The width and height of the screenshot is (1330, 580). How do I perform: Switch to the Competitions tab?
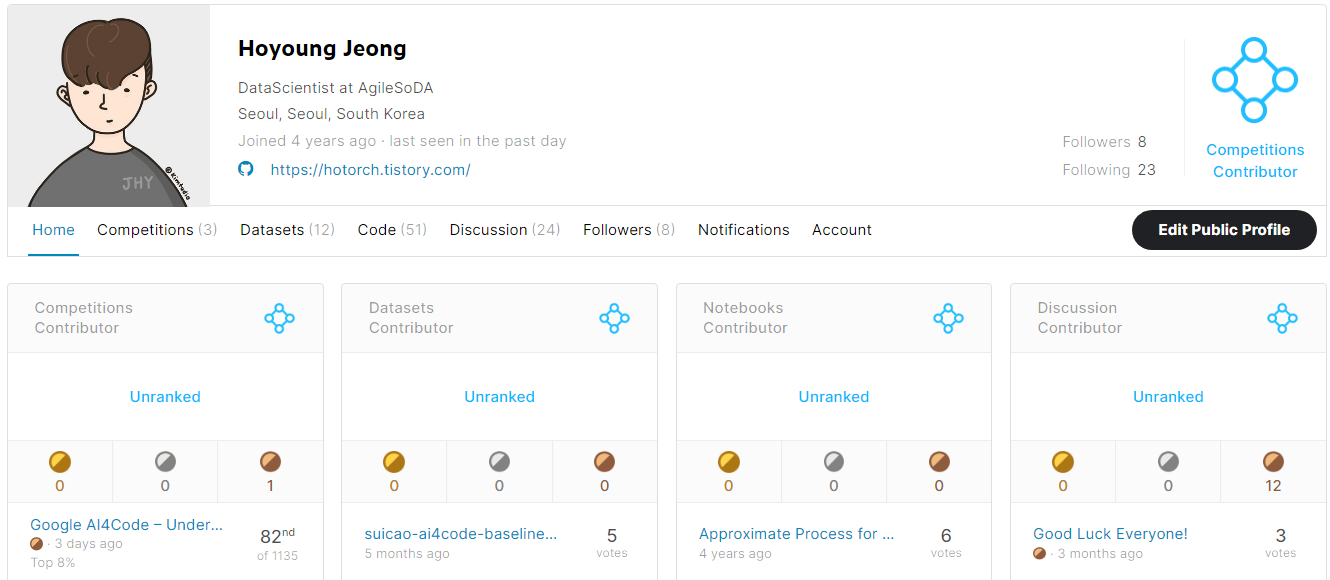point(156,230)
